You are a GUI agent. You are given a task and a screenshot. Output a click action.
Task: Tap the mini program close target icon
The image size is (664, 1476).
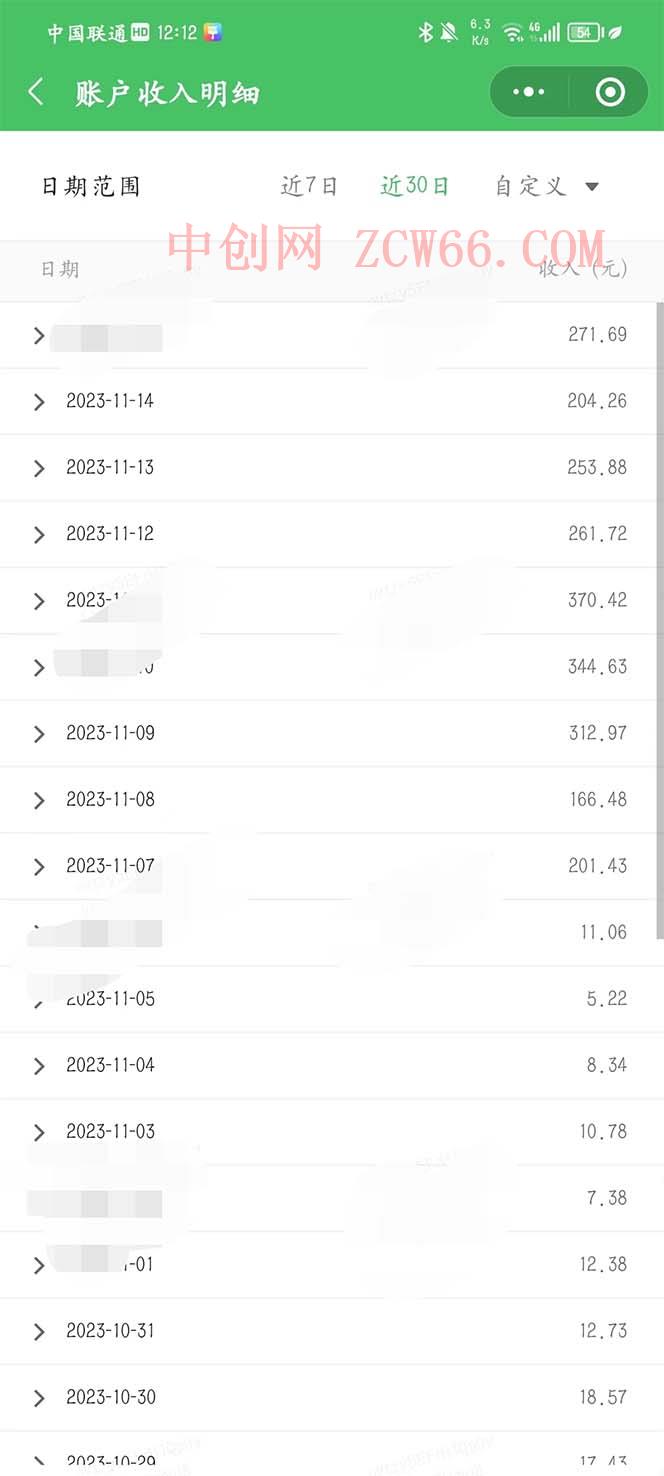click(609, 93)
